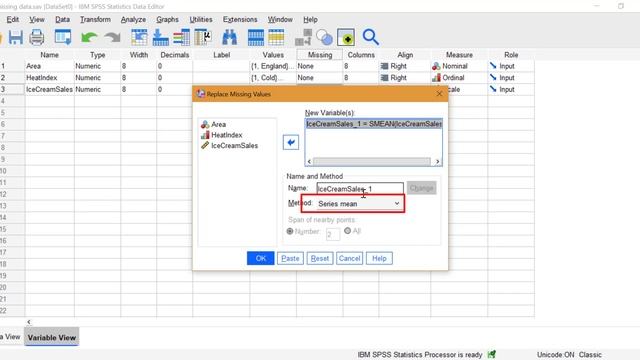The height and width of the screenshot is (360, 640).
Task: Click the greyed Split File icon
Action: coord(303,38)
